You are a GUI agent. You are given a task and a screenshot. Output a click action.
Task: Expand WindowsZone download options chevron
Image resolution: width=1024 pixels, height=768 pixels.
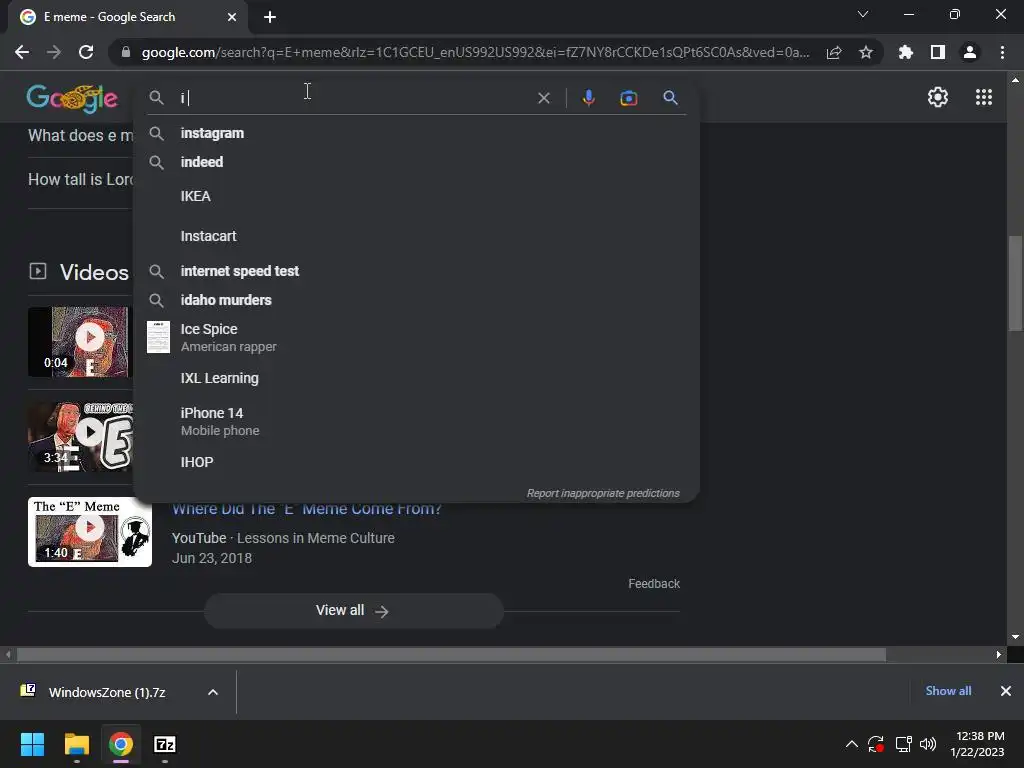[x=213, y=692]
